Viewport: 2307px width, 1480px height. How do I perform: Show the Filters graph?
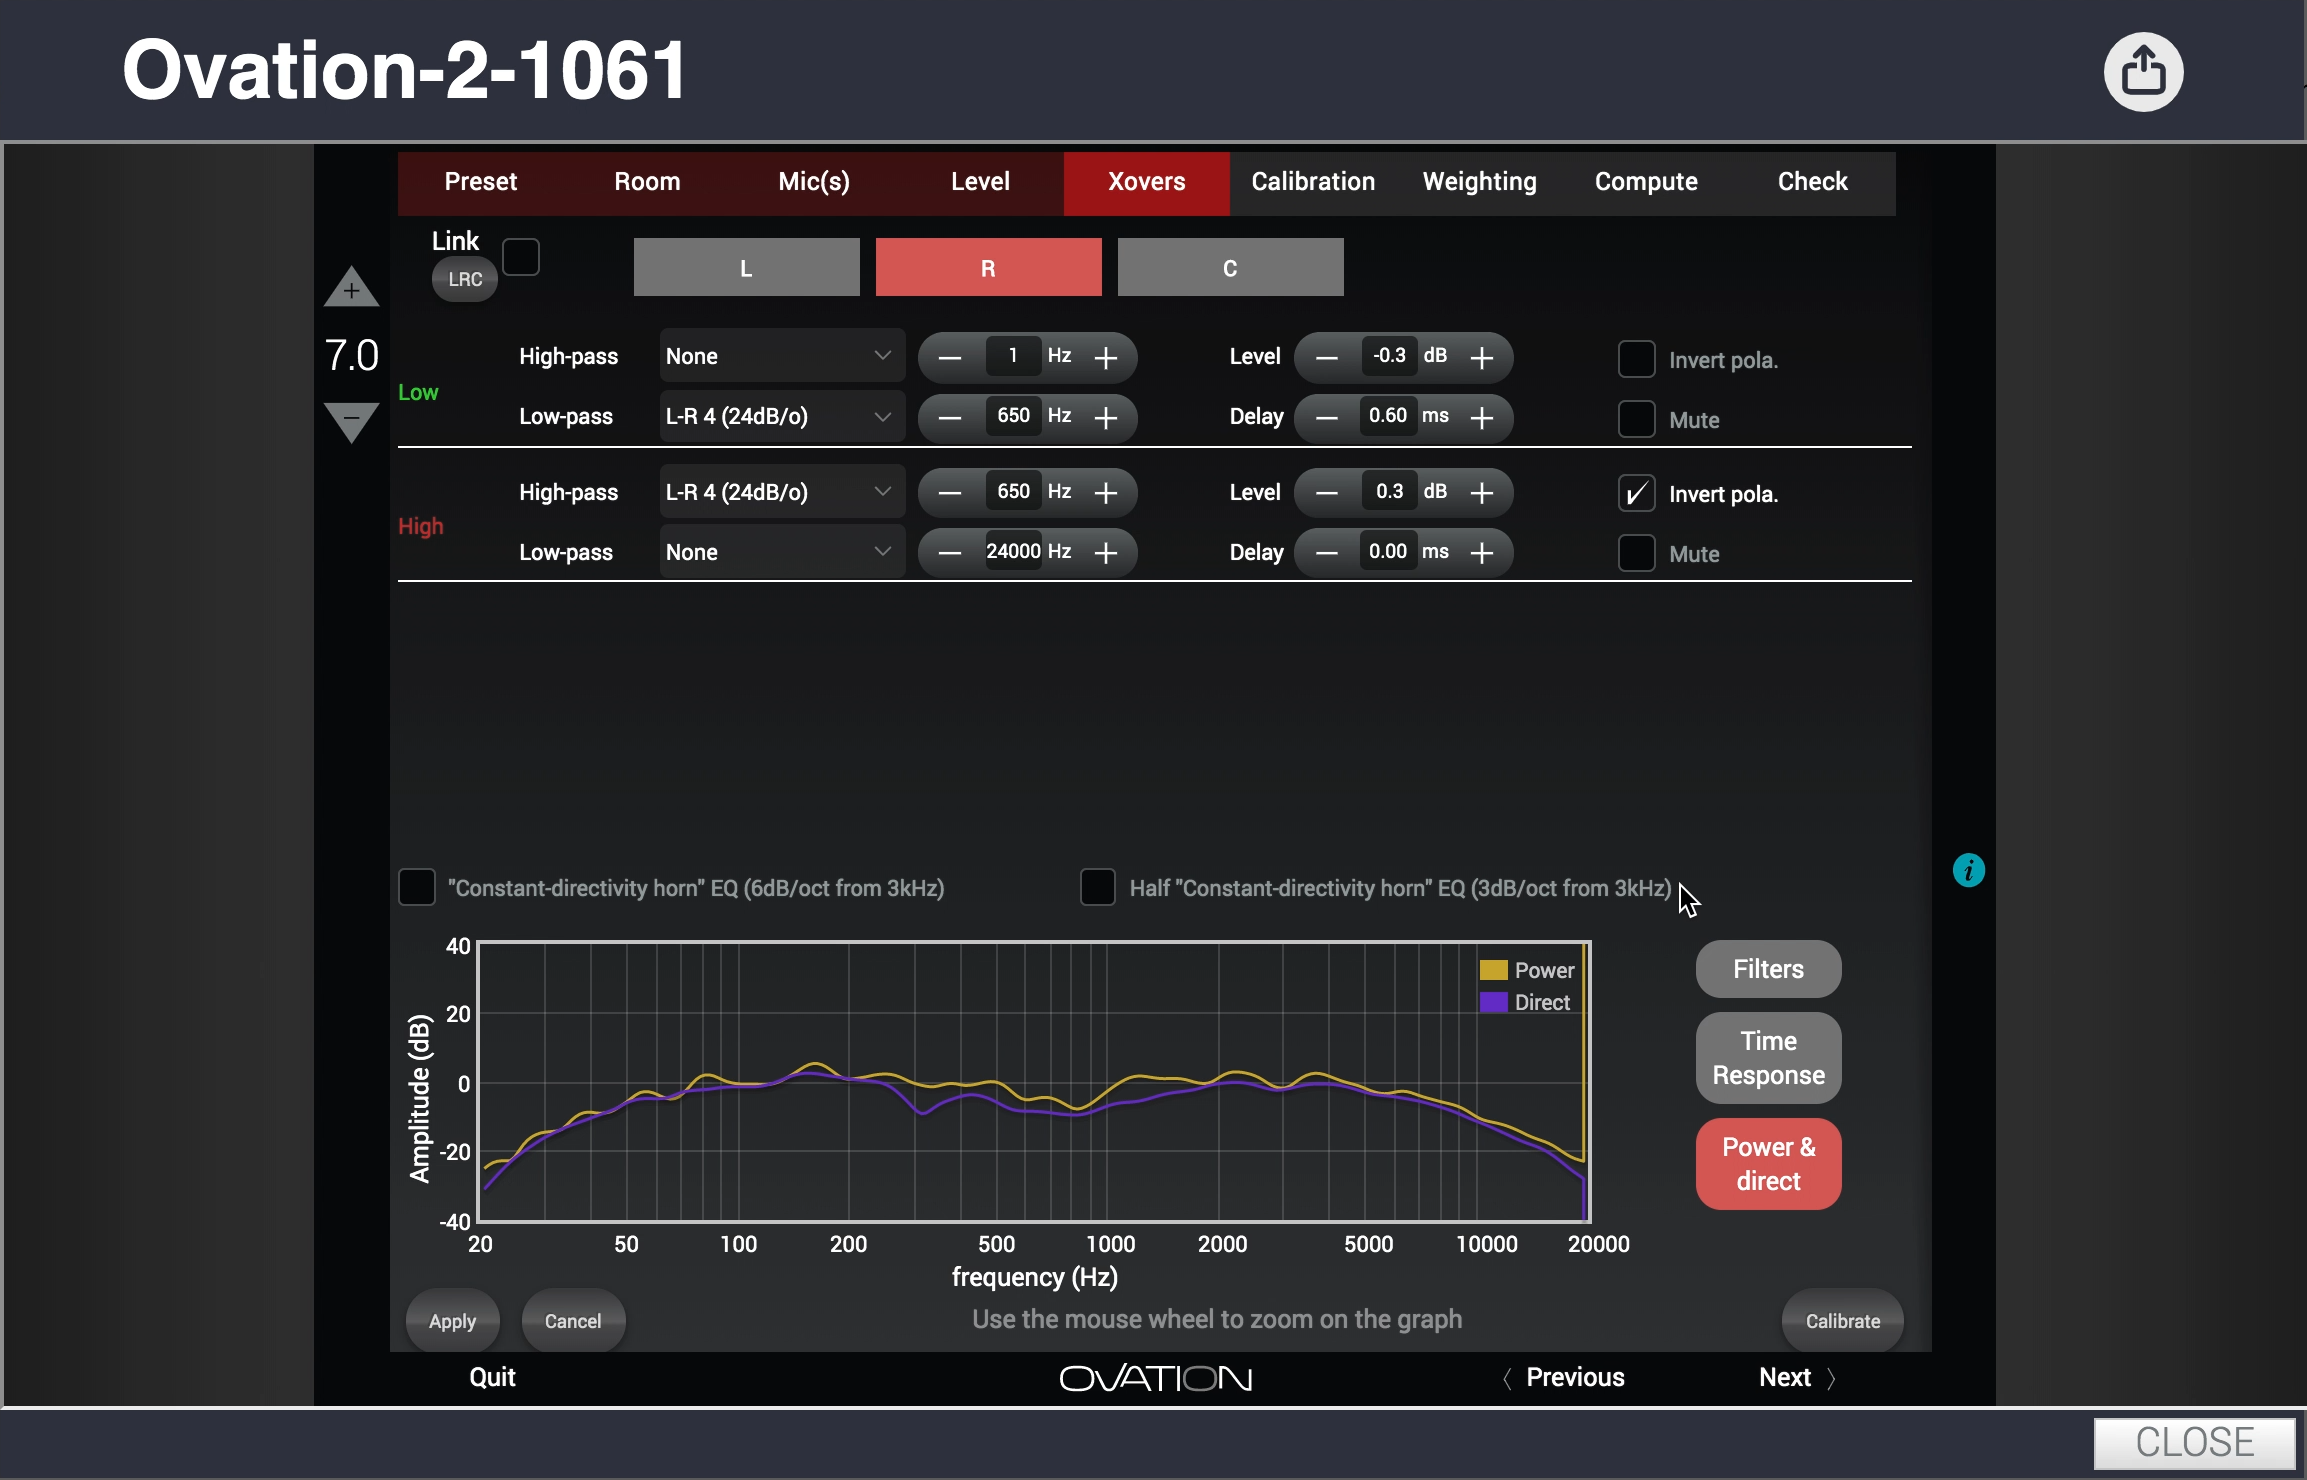(1768, 969)
